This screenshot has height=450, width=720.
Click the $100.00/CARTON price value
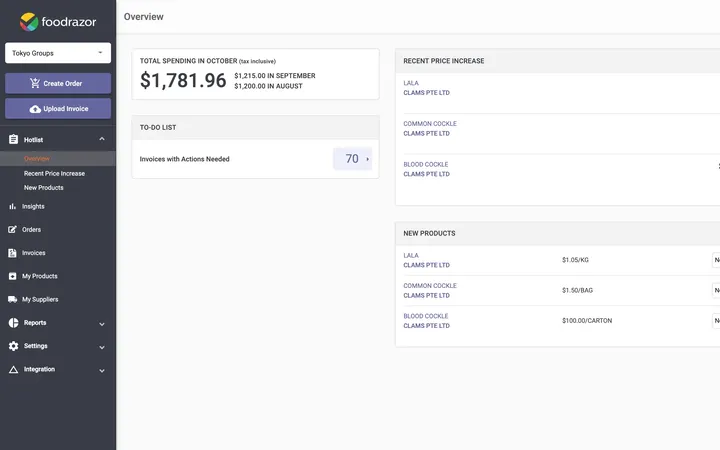pyautogui.click(x=587, y=321)
